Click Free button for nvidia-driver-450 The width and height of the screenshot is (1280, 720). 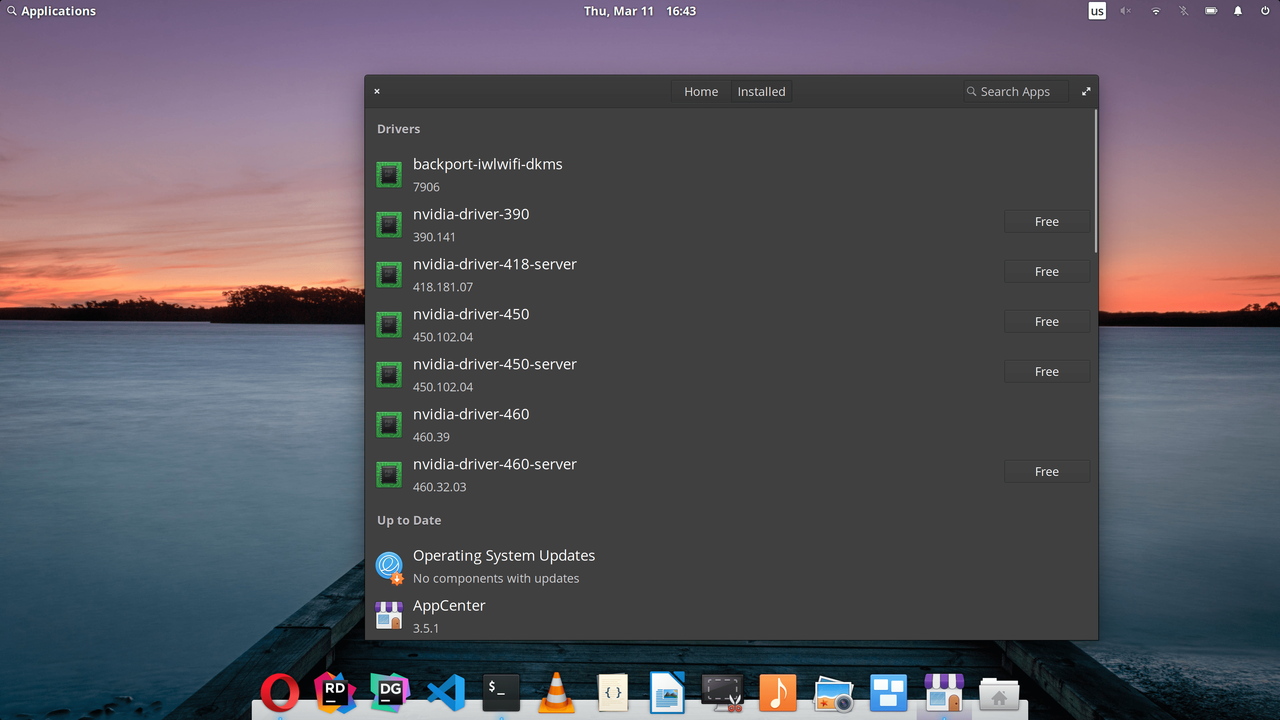pos(1047,321)
